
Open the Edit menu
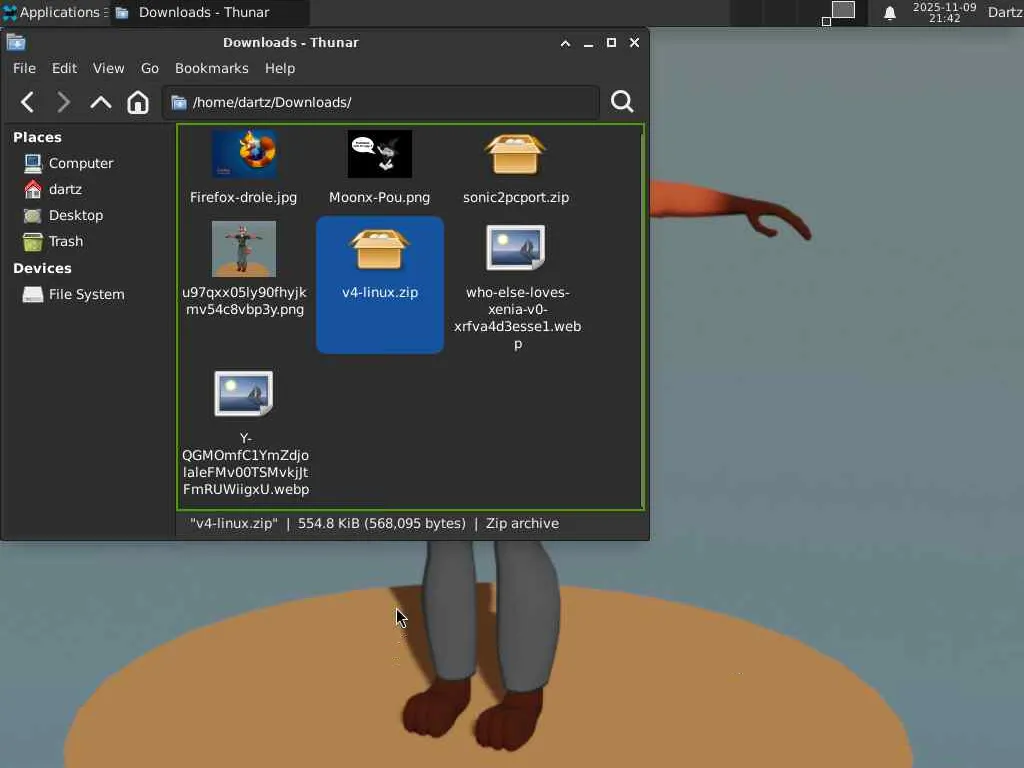pos(64,68)
